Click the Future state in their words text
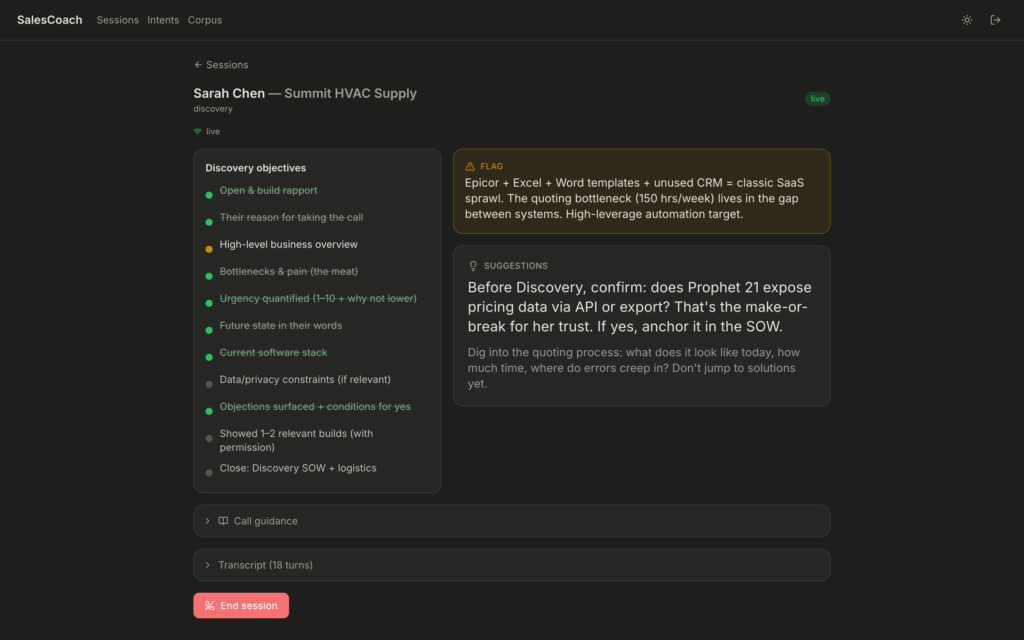The height and width of the screenshot is (640, 1024). click(x=281, y=325)
